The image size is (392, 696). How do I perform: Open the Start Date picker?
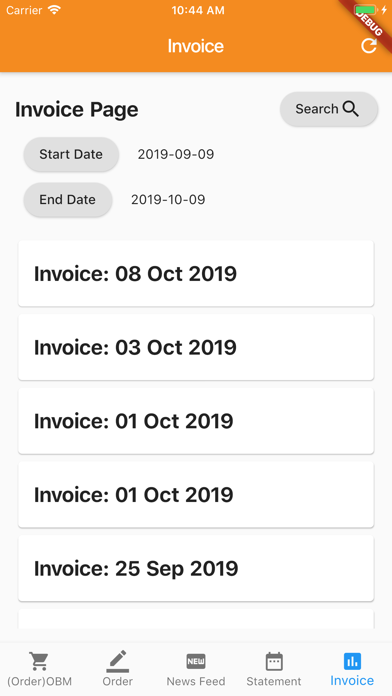pyautogui.click(x=71, y=154)
